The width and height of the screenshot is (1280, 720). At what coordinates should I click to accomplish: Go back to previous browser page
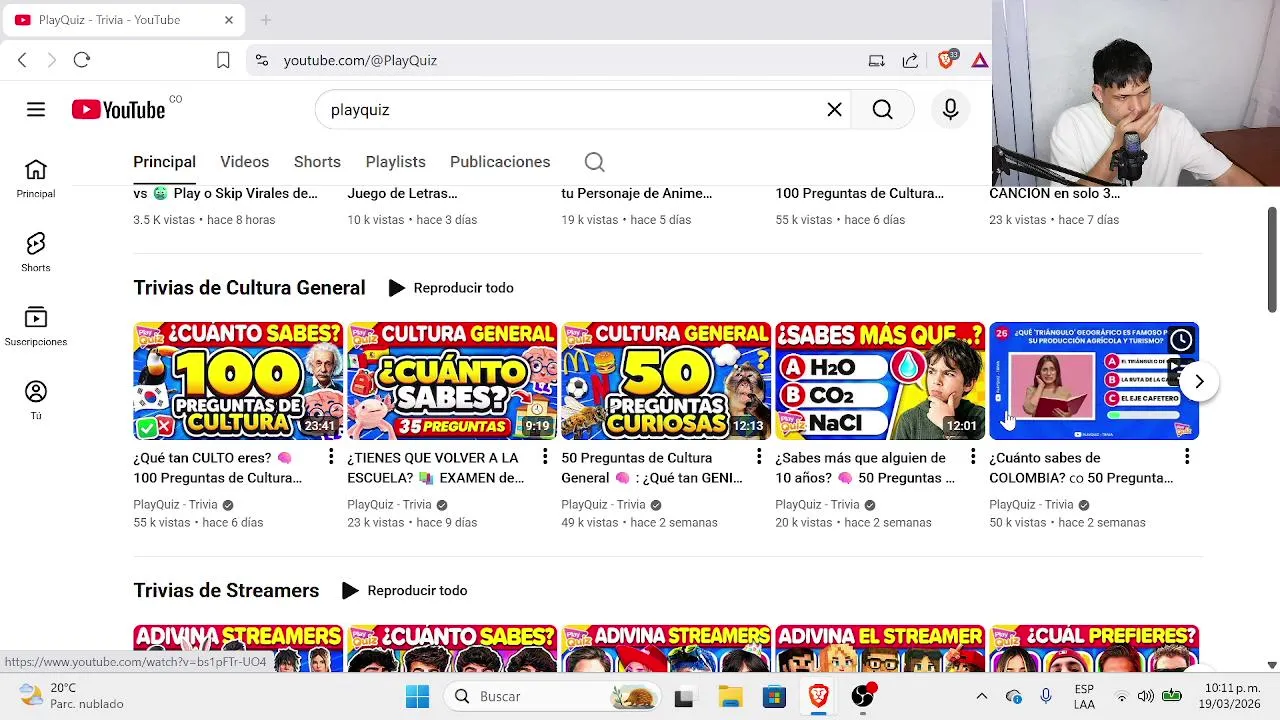point(22,60)
